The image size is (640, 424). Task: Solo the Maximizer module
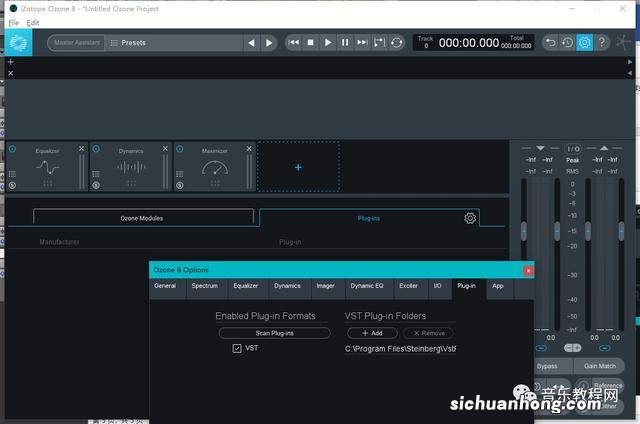[x=180, y=185]
